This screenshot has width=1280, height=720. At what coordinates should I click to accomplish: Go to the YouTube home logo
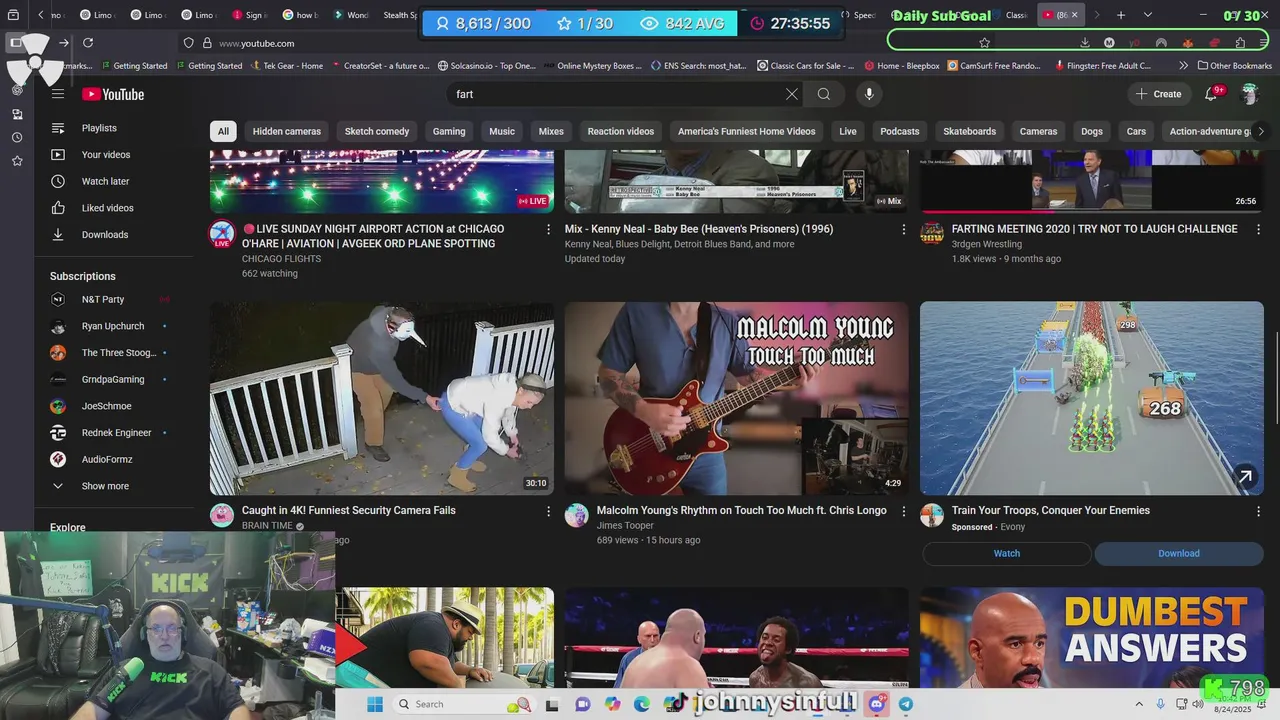point(113,94)
